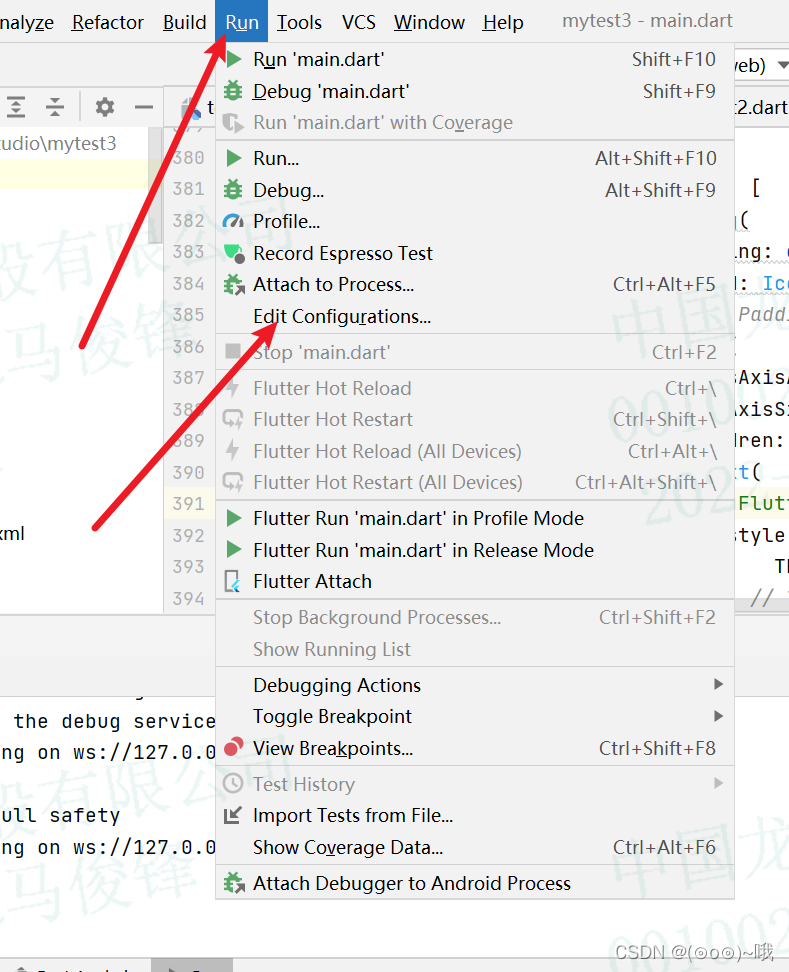Click the Import Tests from File icon
Viewport: 789px width, 972px height.
pos(232,815)
